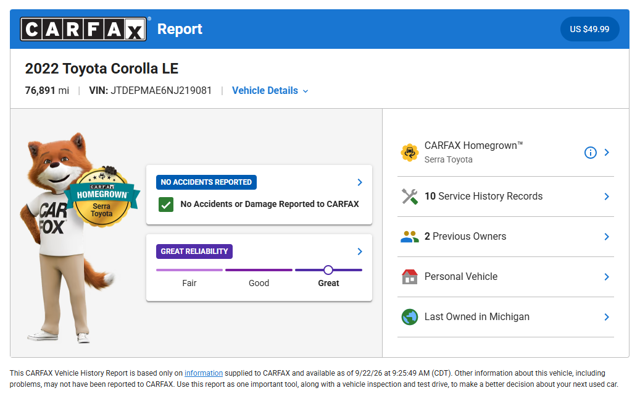Image resolution: width=640 pixels, height=393 pixels.
Task: Click the Last Owned in Michigan label
Action: [477, 317]
